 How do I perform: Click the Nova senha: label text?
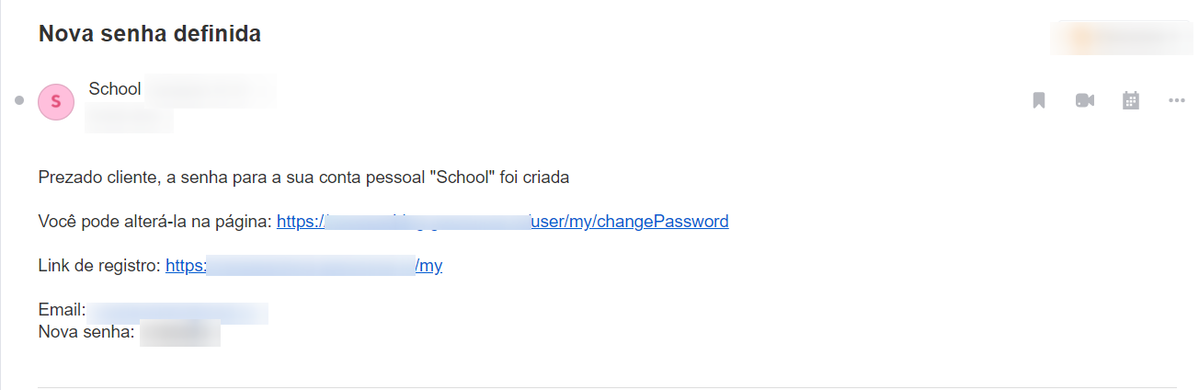click(86, 332)
